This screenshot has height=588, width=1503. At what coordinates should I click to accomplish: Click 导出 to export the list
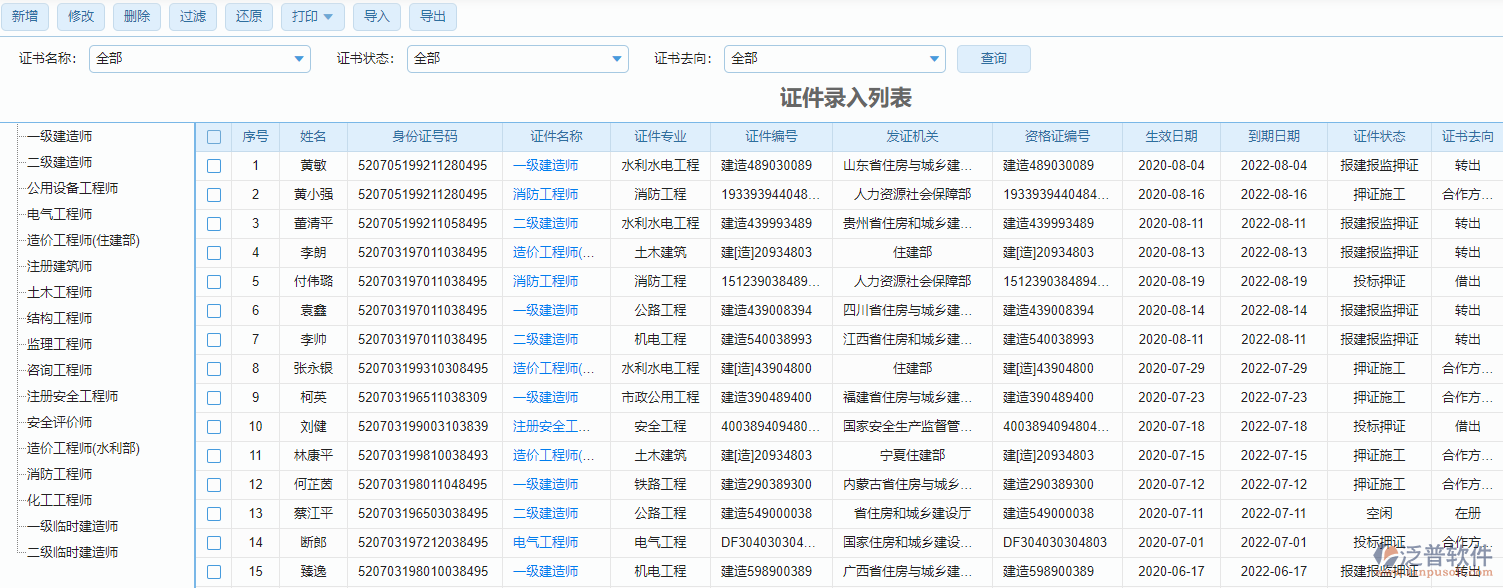click(x=432, y=17)
